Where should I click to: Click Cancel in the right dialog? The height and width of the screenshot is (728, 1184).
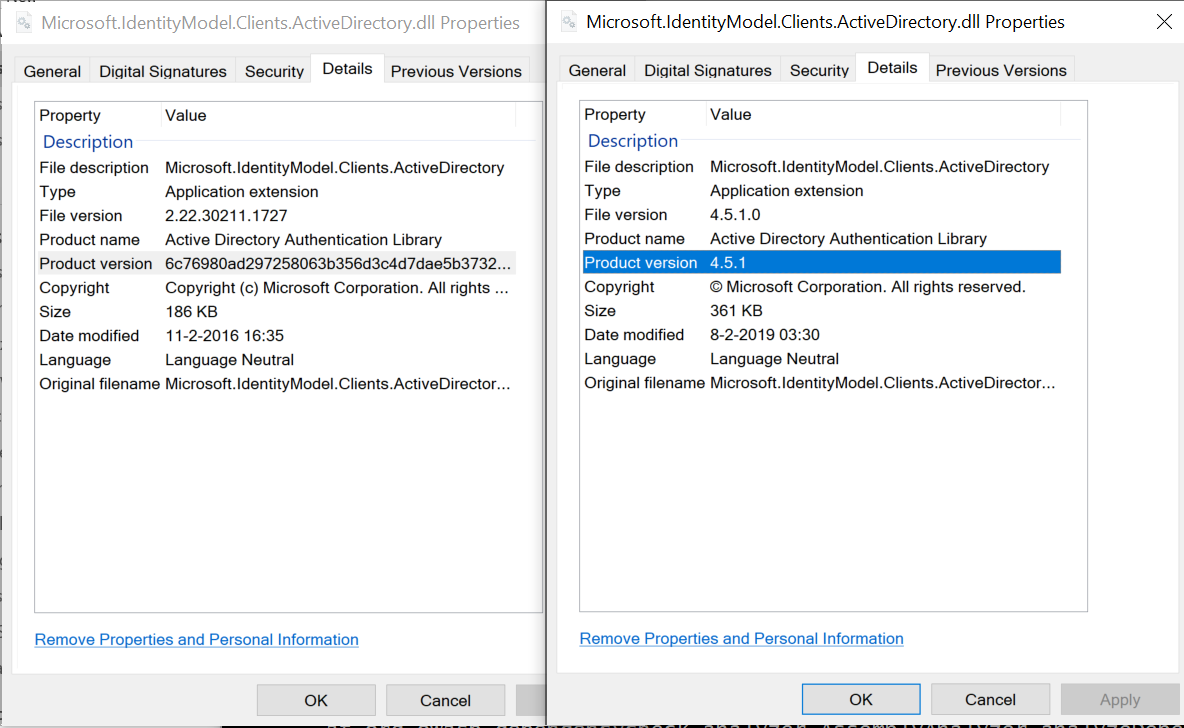click(989, 699)
